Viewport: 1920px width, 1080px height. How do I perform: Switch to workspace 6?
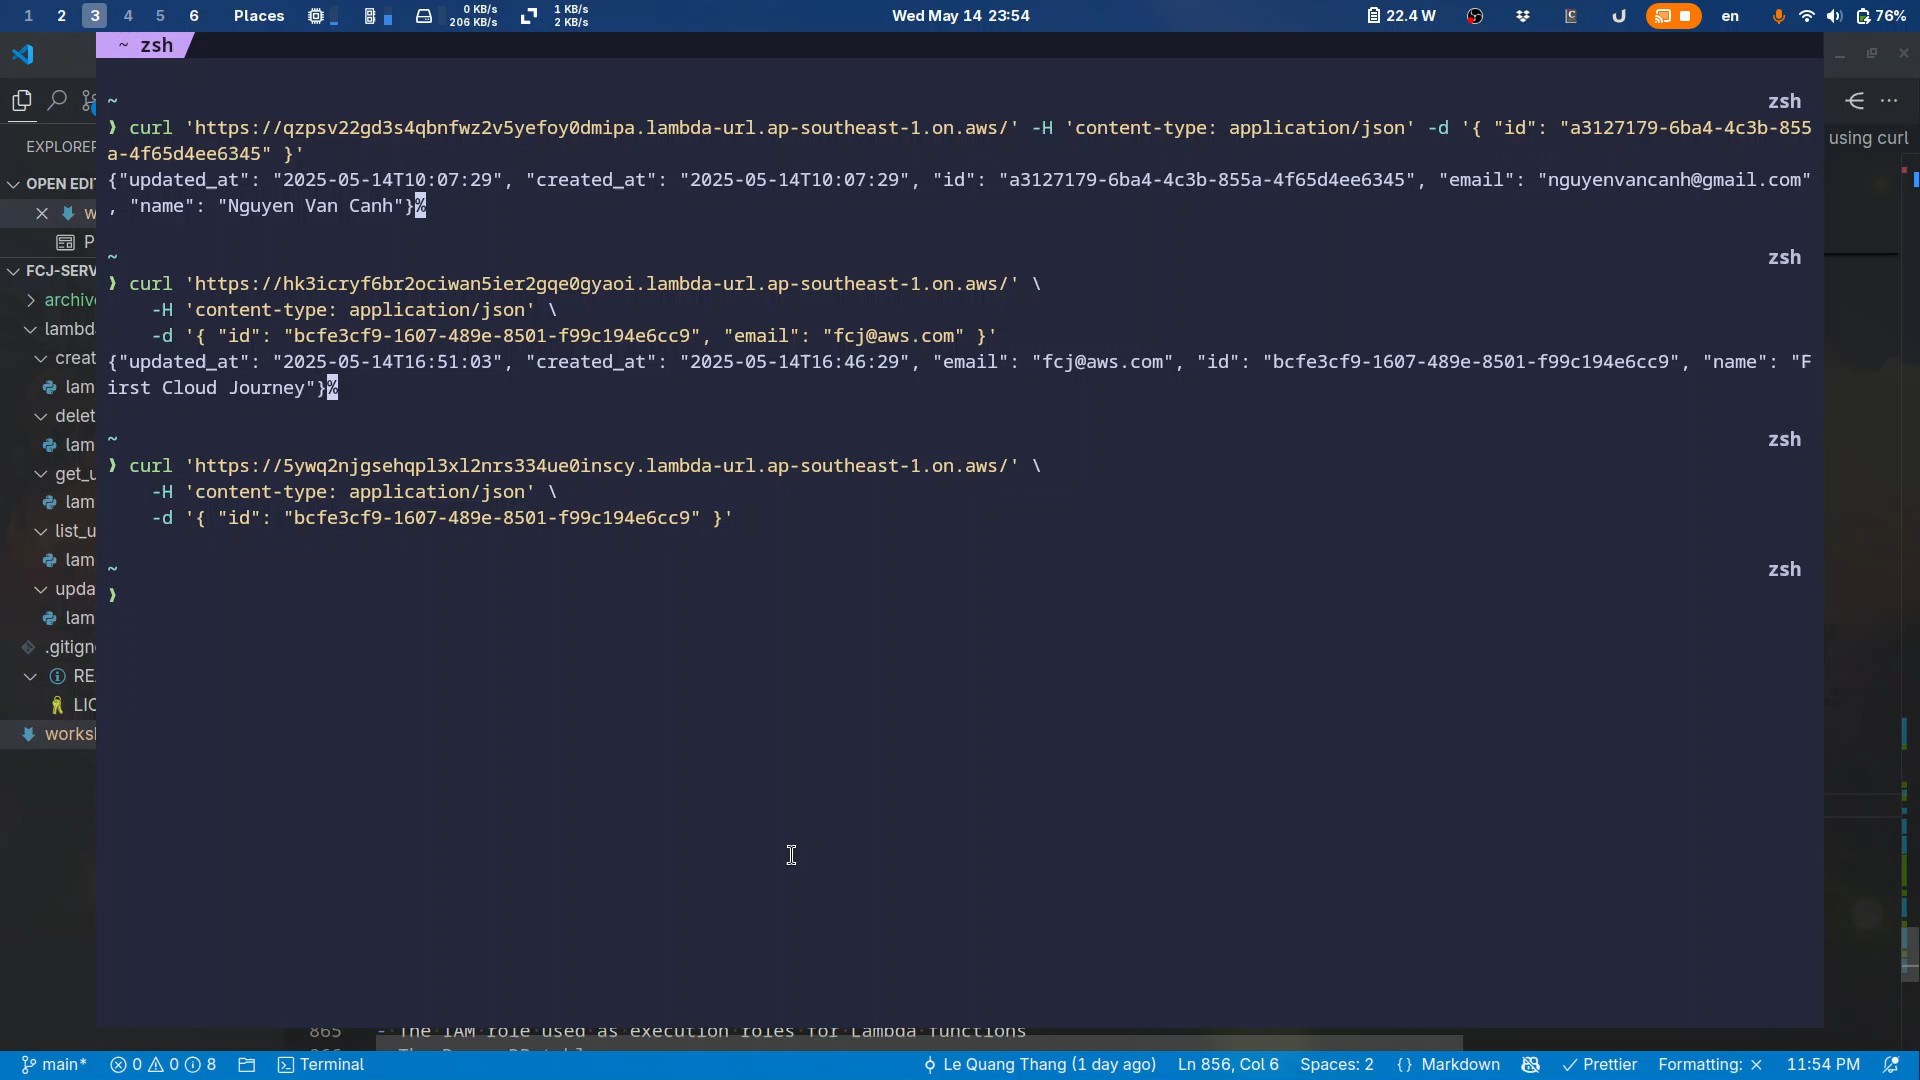coord(193,16)
